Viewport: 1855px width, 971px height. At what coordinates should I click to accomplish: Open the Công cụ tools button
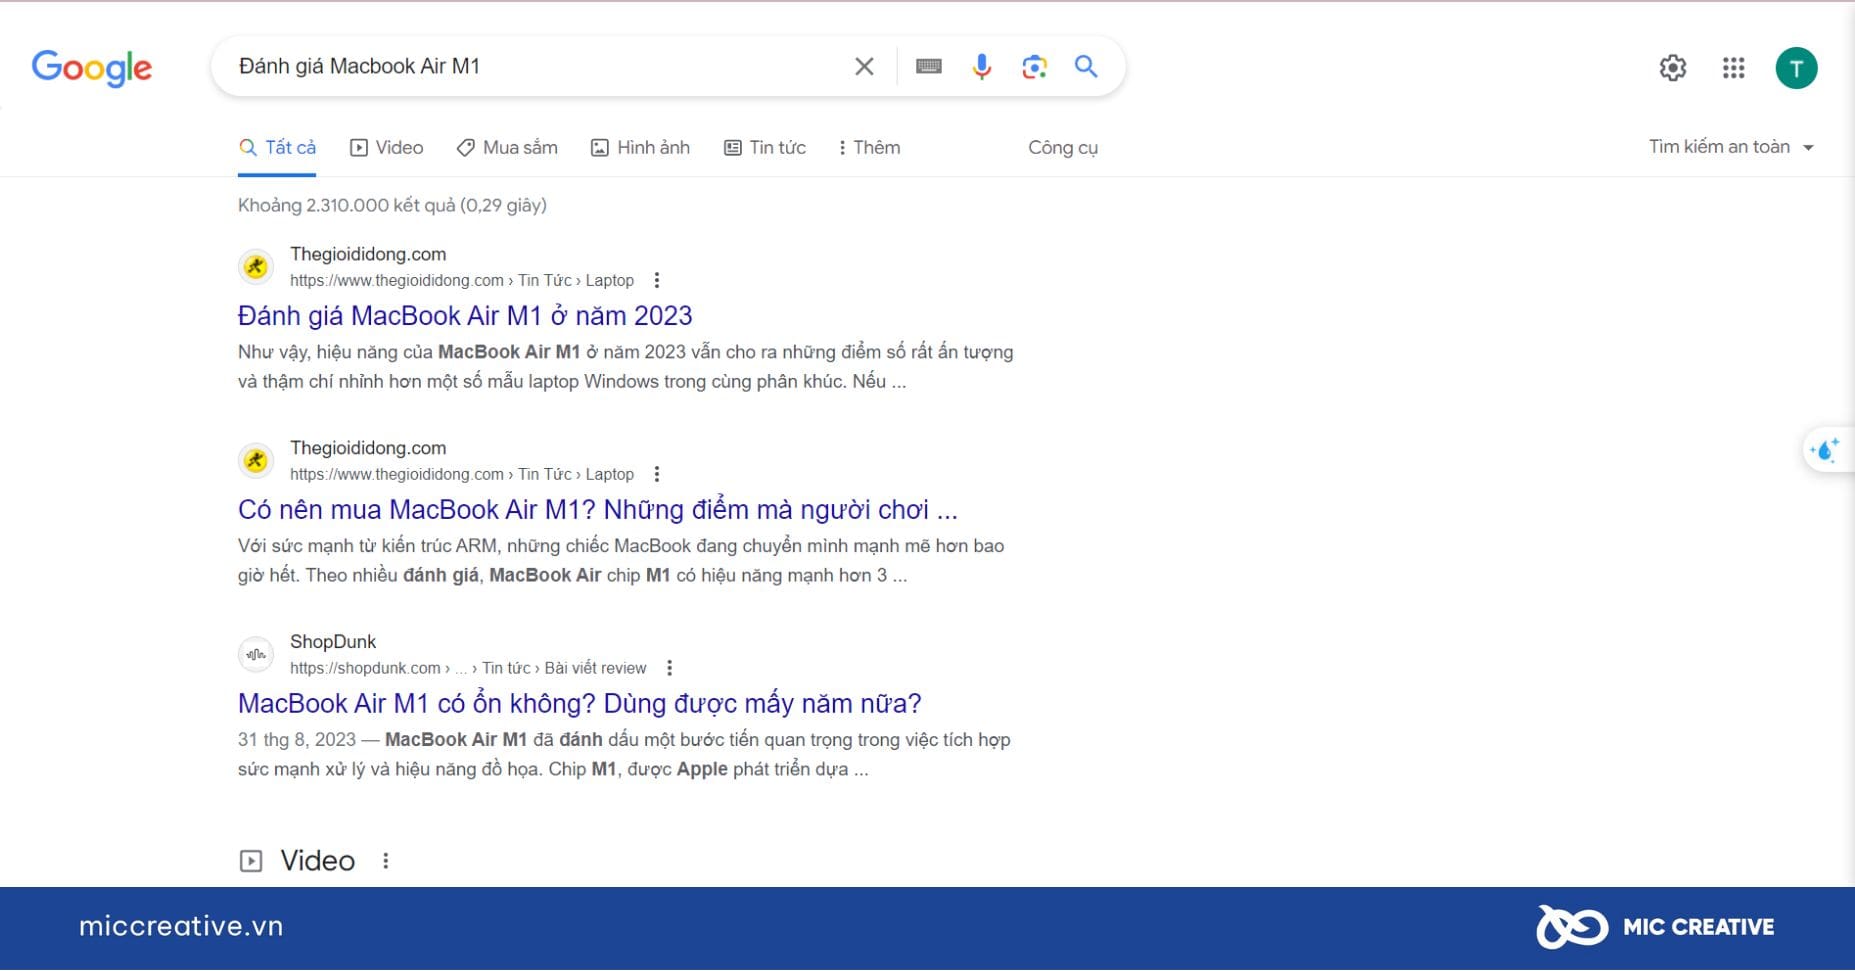(1063, 148)
